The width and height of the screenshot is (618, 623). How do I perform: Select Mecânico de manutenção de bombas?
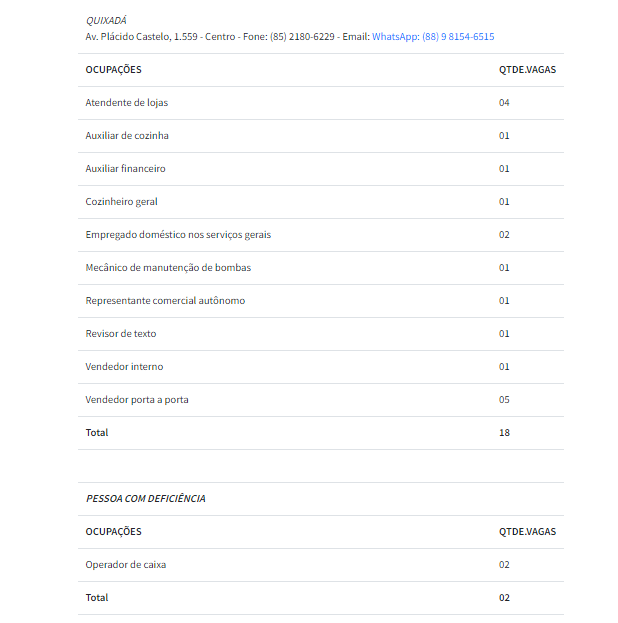coord(168,268)
